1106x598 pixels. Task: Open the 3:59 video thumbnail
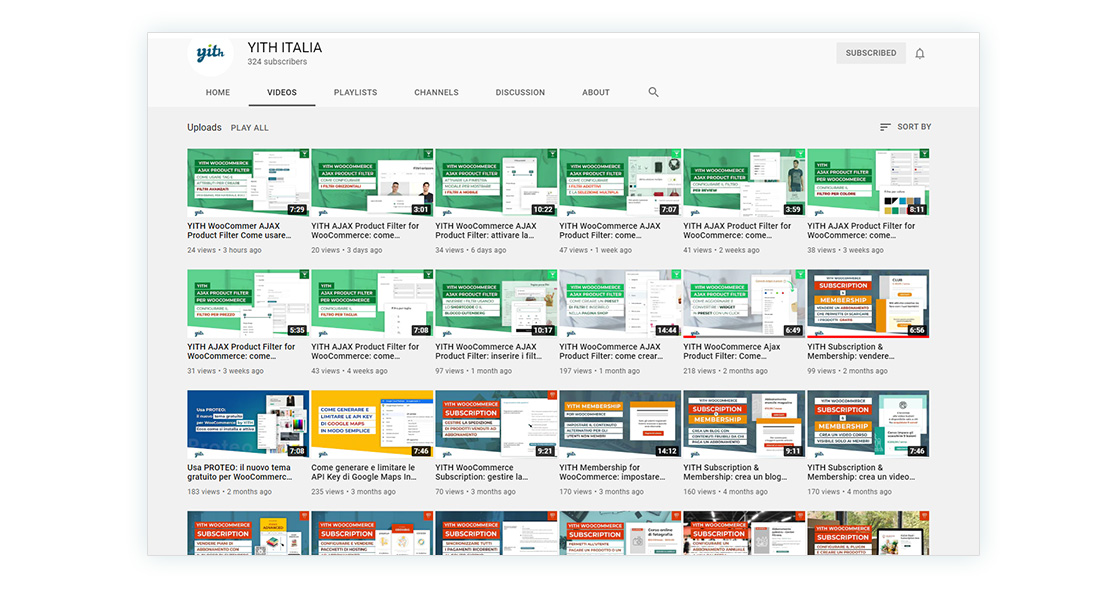[744, 183]
